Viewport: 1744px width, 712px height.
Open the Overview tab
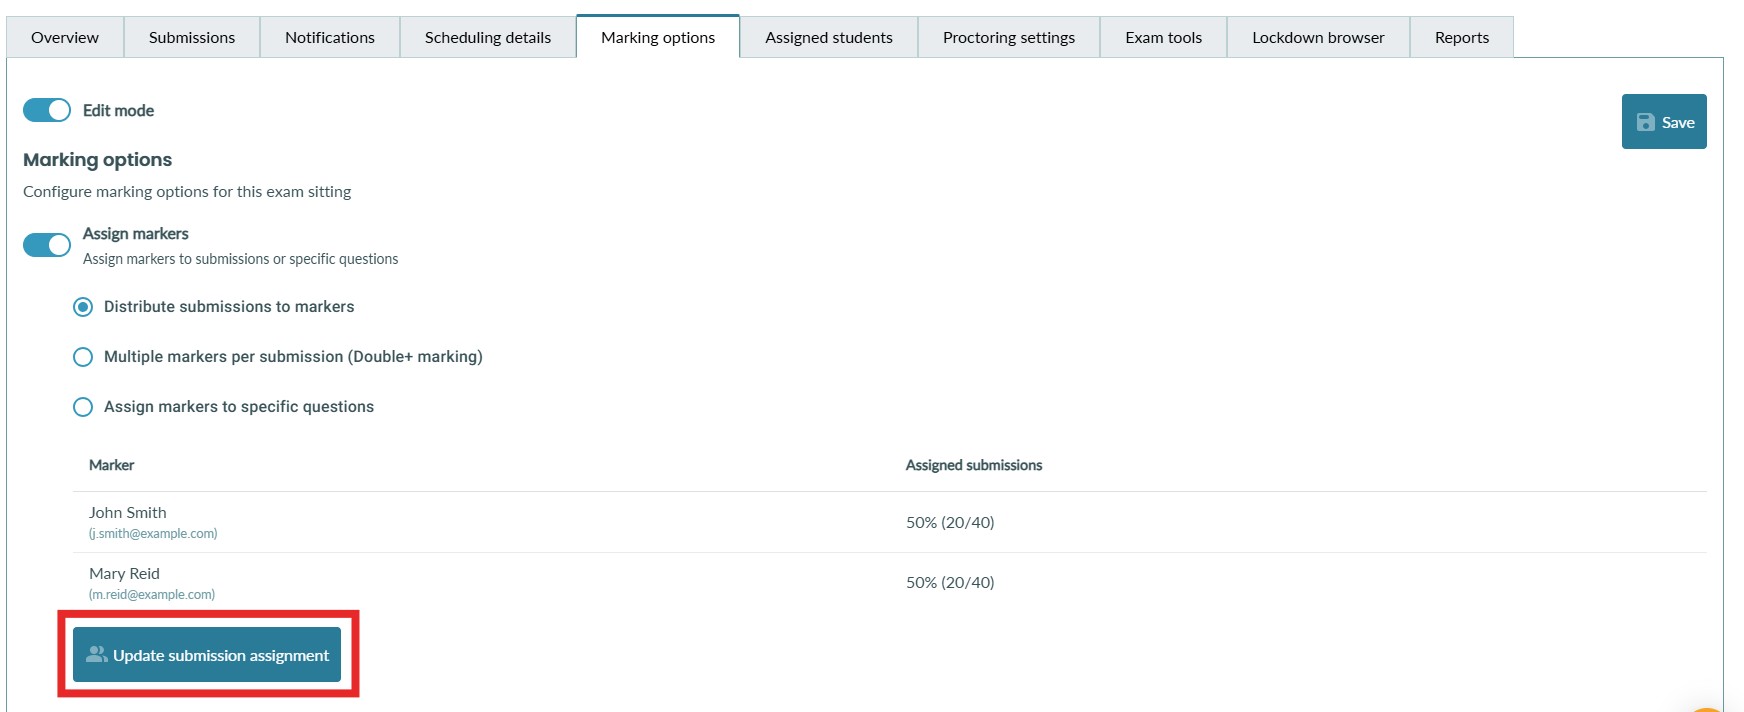[65, 38]
